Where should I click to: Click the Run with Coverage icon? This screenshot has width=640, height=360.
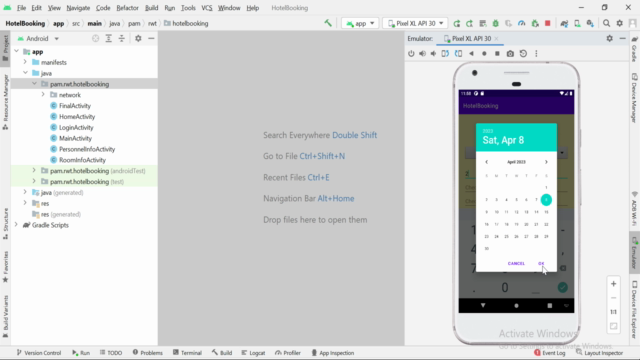[508, 23]
